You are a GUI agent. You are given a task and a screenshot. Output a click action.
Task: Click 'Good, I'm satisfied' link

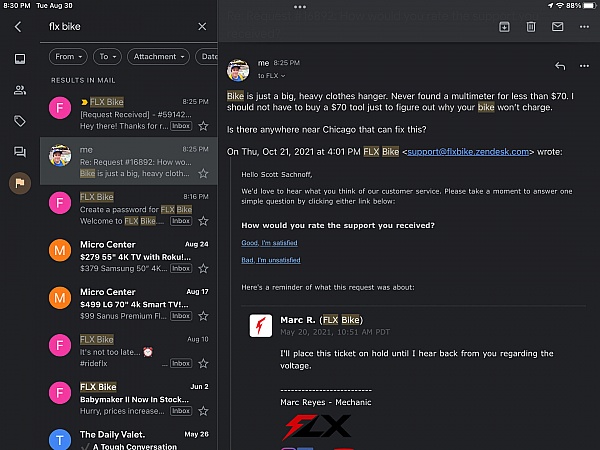point(270,244)
